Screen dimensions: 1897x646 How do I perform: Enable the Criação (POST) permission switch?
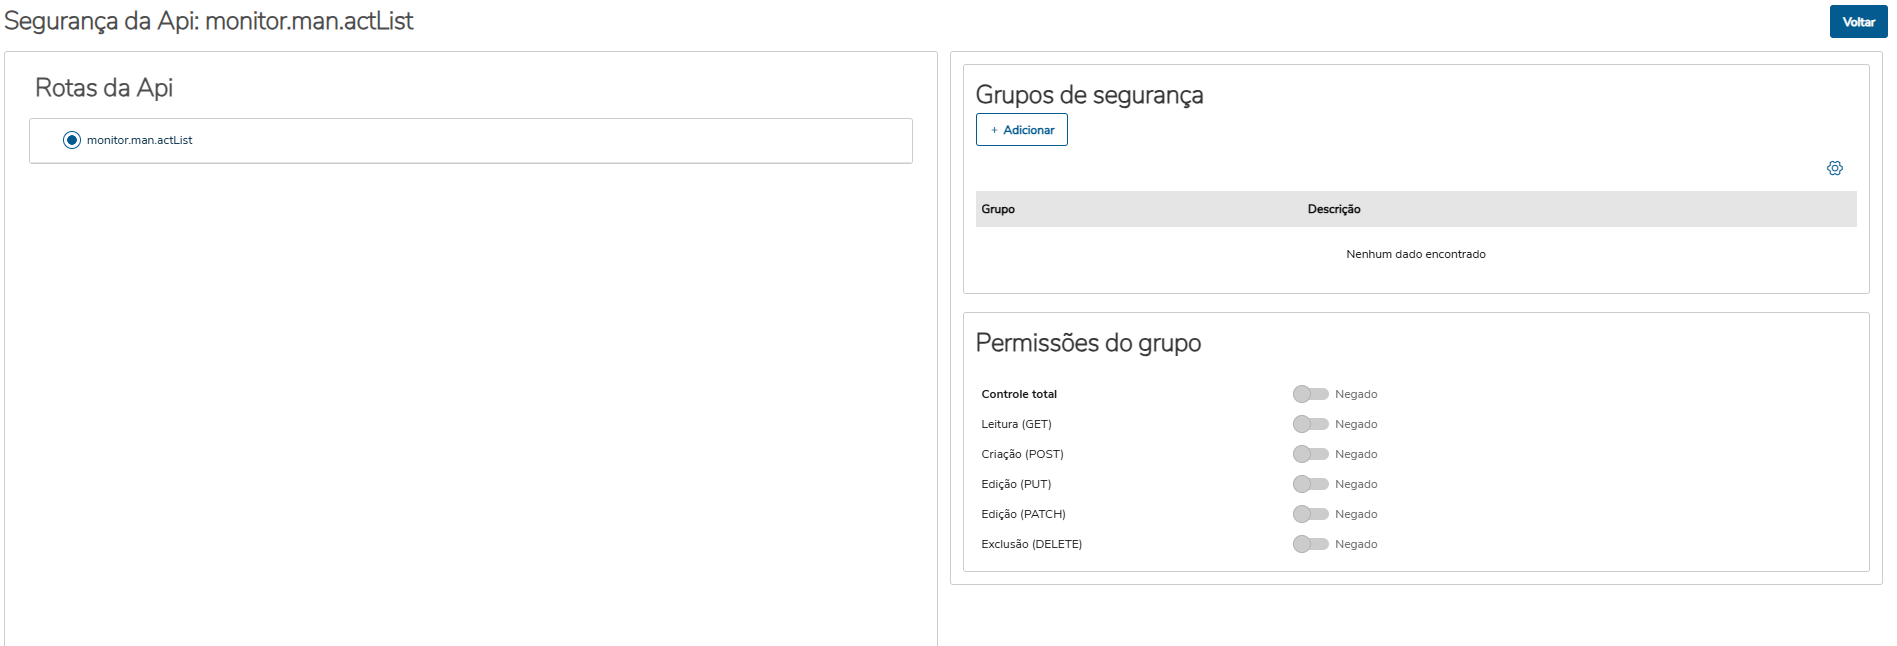(1310, 454)
